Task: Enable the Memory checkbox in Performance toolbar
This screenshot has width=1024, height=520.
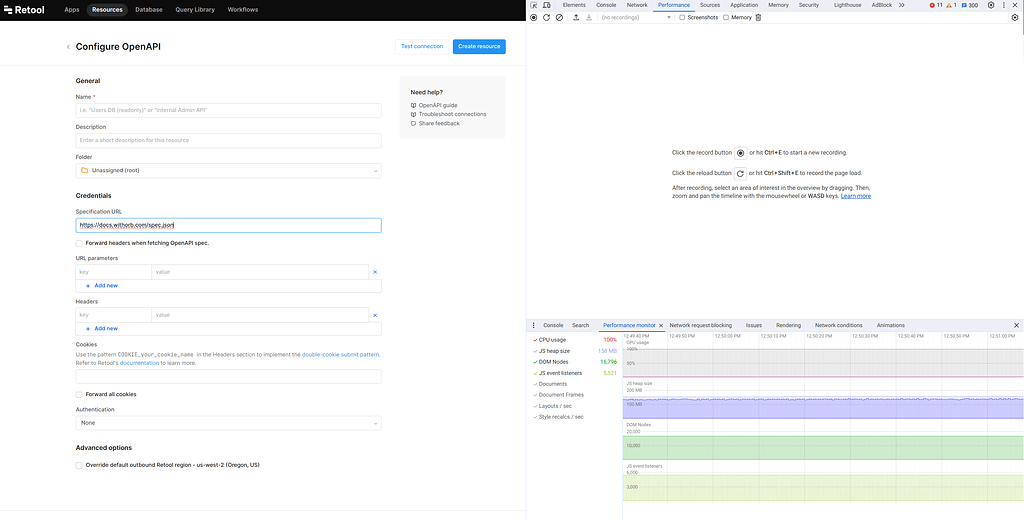Action: pyautogui.click(x=726, y=18)
